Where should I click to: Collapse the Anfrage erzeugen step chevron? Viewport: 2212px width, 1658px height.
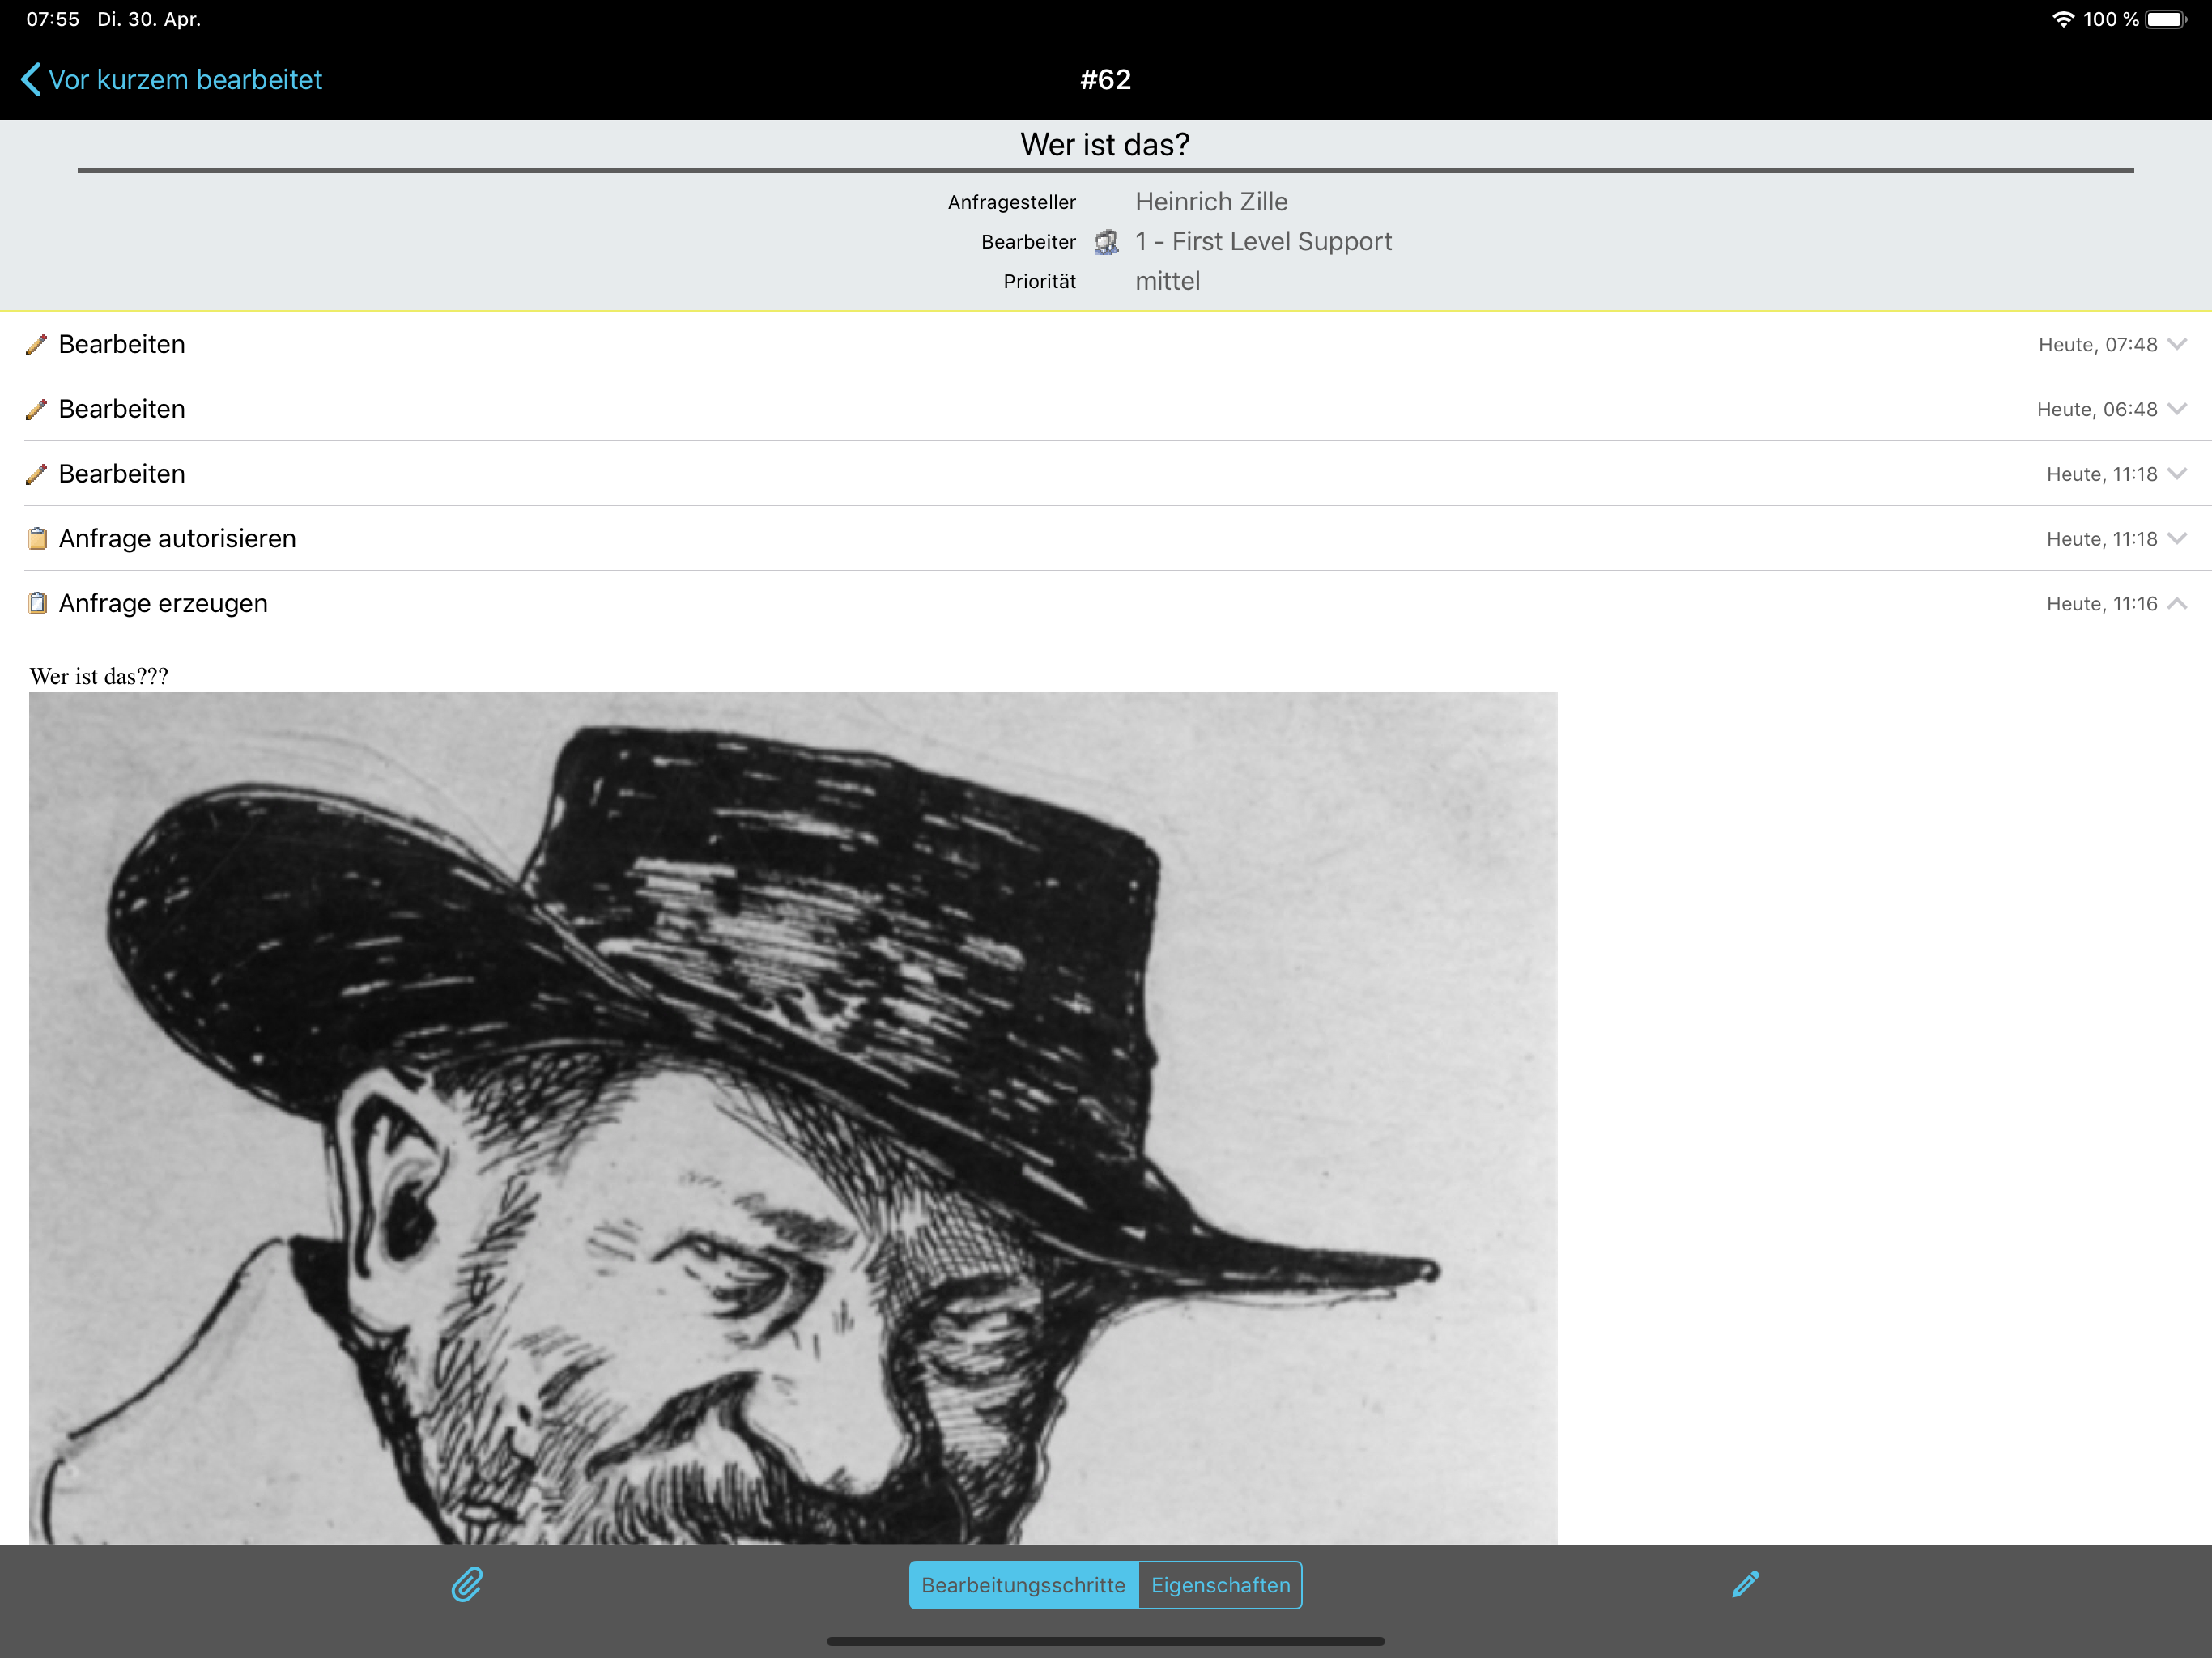(x=2177, y=603)
